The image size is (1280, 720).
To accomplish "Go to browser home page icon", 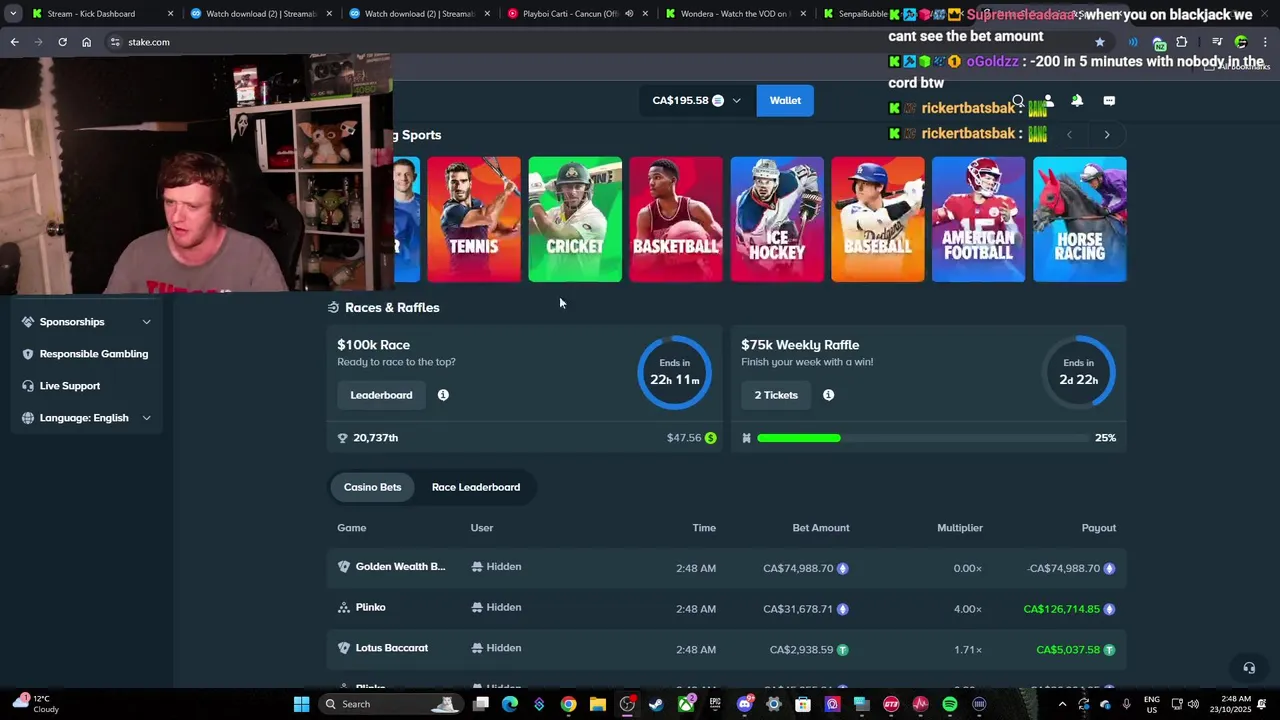I will pos(86,42).
